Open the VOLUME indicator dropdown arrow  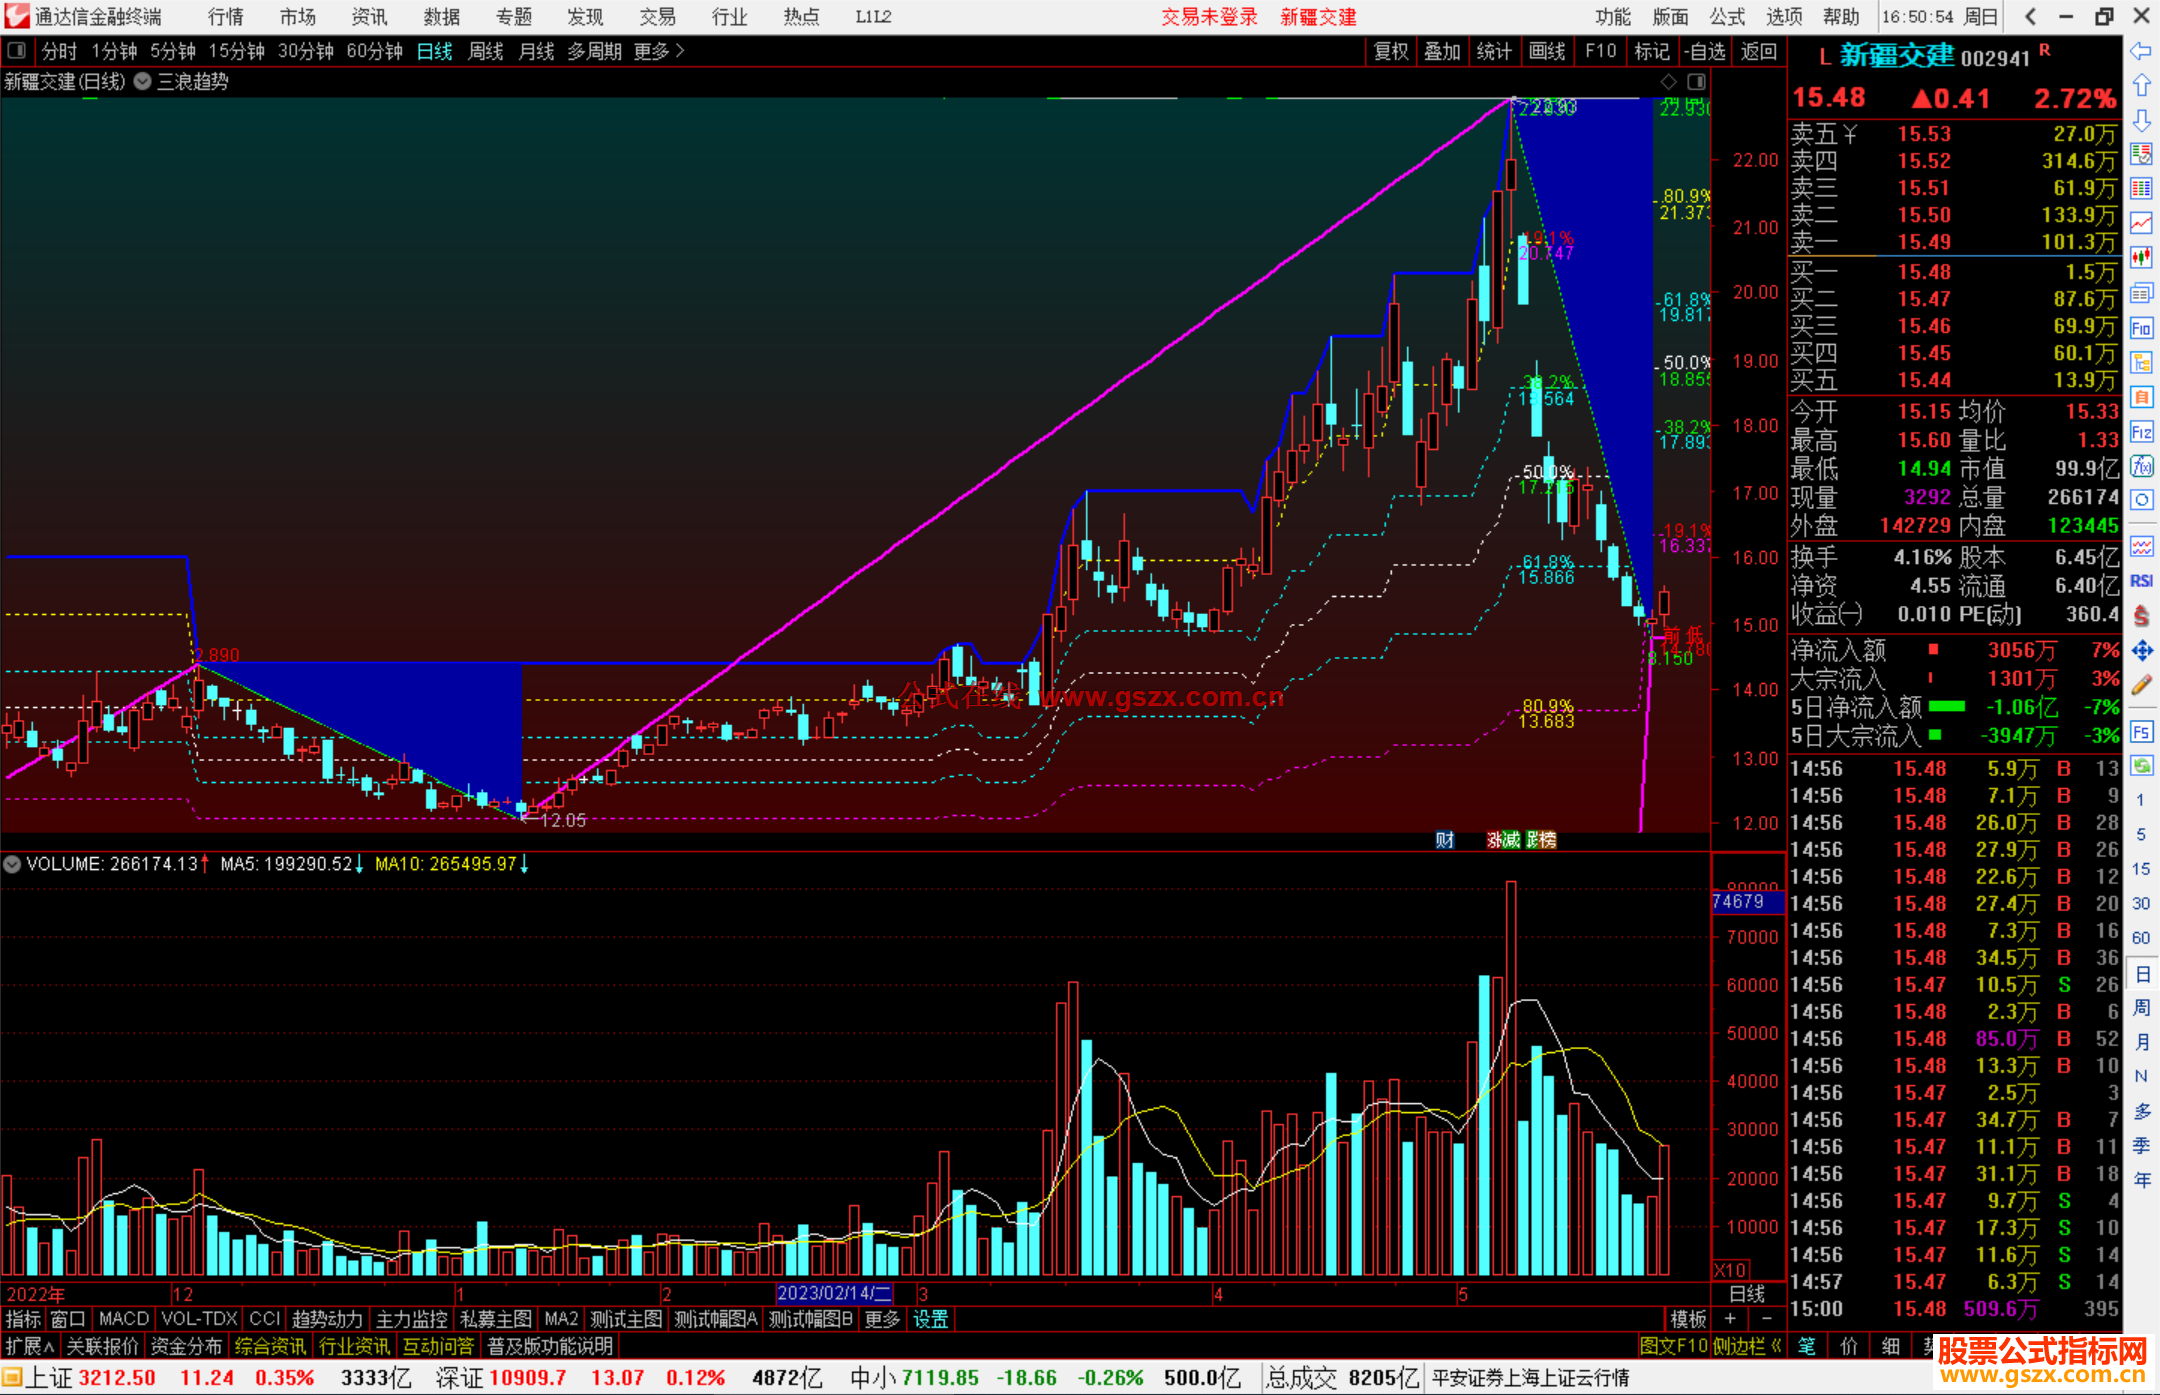(x=12, y=864)
